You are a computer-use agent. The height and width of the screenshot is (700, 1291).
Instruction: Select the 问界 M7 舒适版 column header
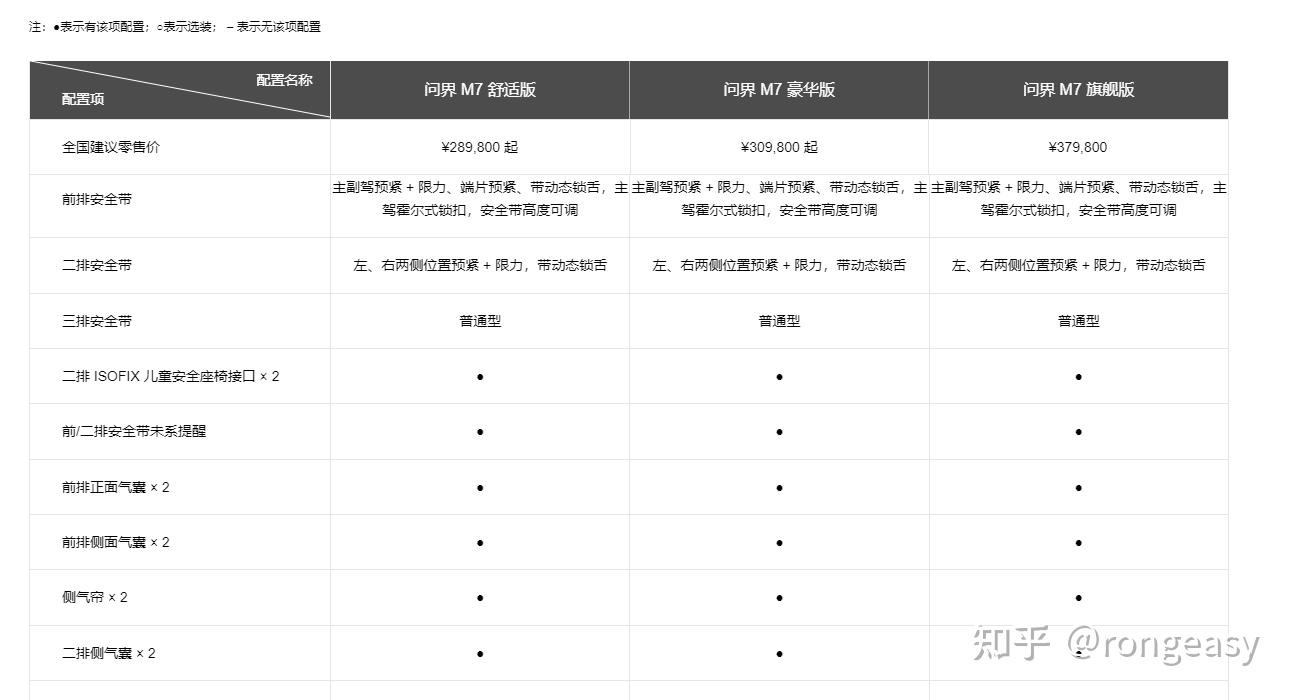480,89
